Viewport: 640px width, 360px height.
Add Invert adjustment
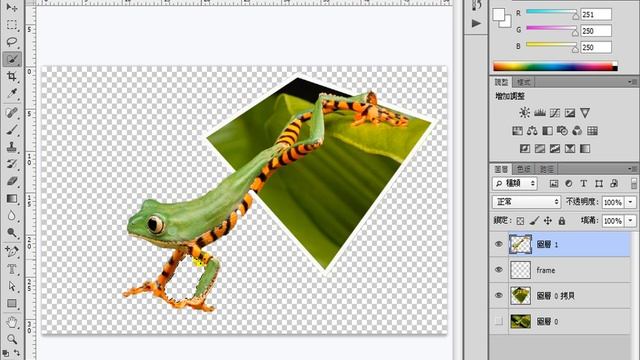tap(525, 149)
